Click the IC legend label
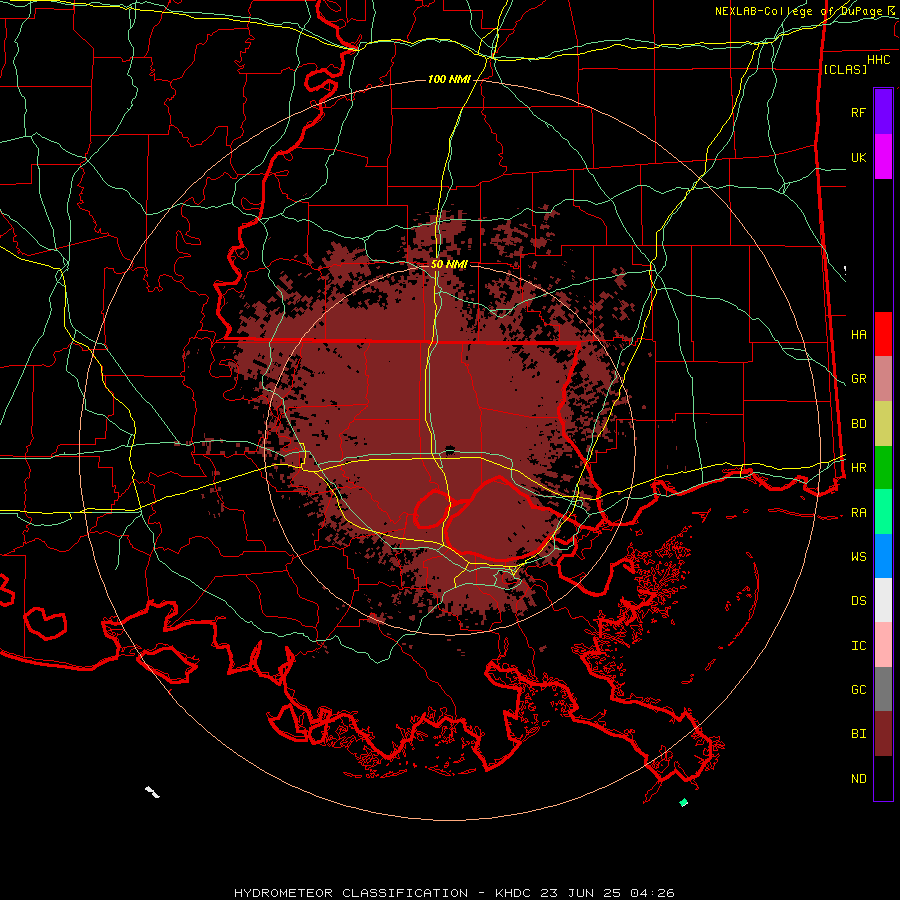This screenshot has width=900, height=900. [x=858, y=645]
